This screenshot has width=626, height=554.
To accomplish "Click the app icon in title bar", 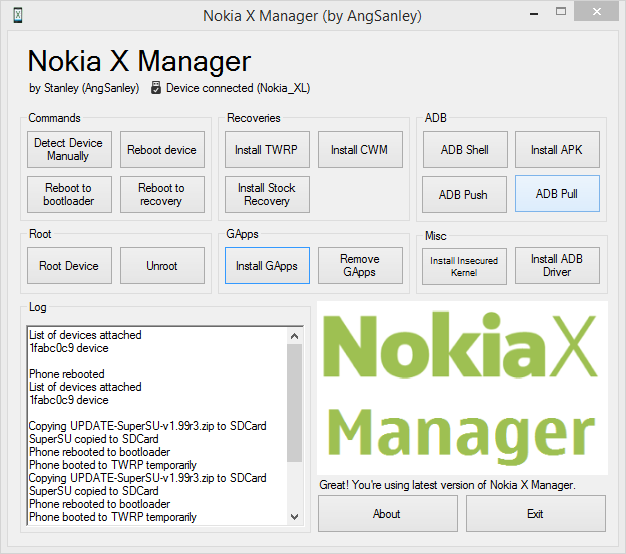I will (x=18, y=16).
